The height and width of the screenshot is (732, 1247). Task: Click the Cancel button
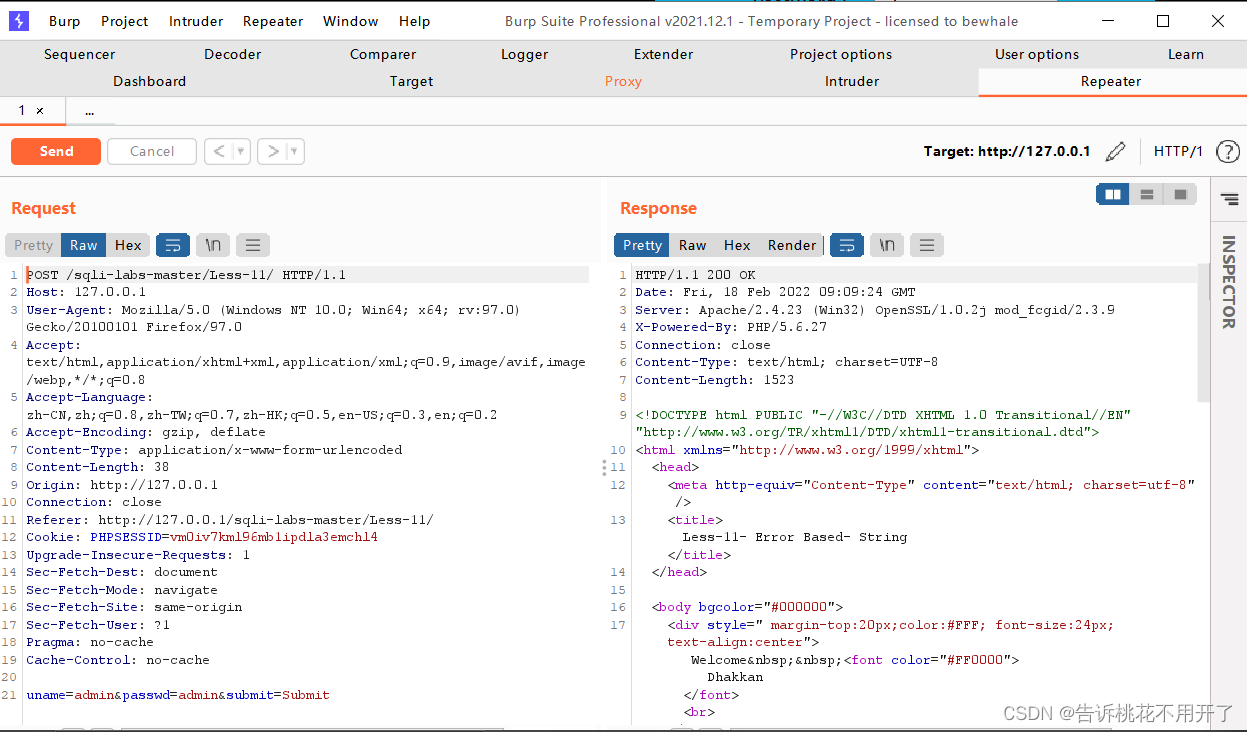click(x=152, y=152)
